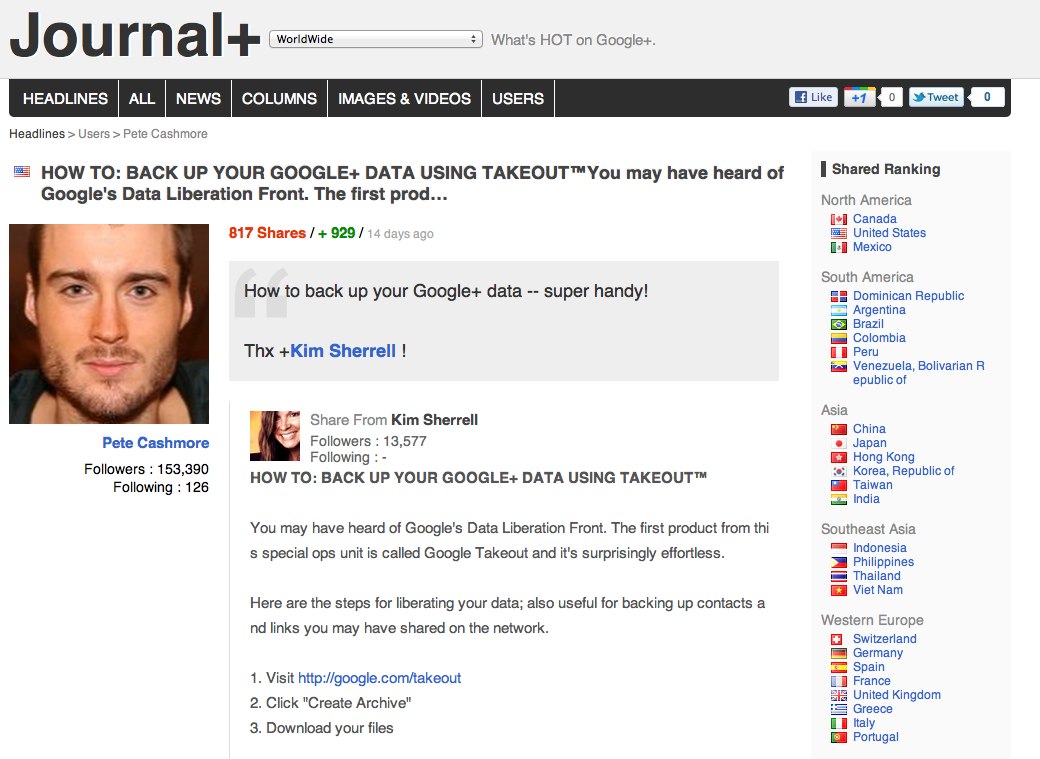Click the Twitter Tweet button

(x=936, y=97)
